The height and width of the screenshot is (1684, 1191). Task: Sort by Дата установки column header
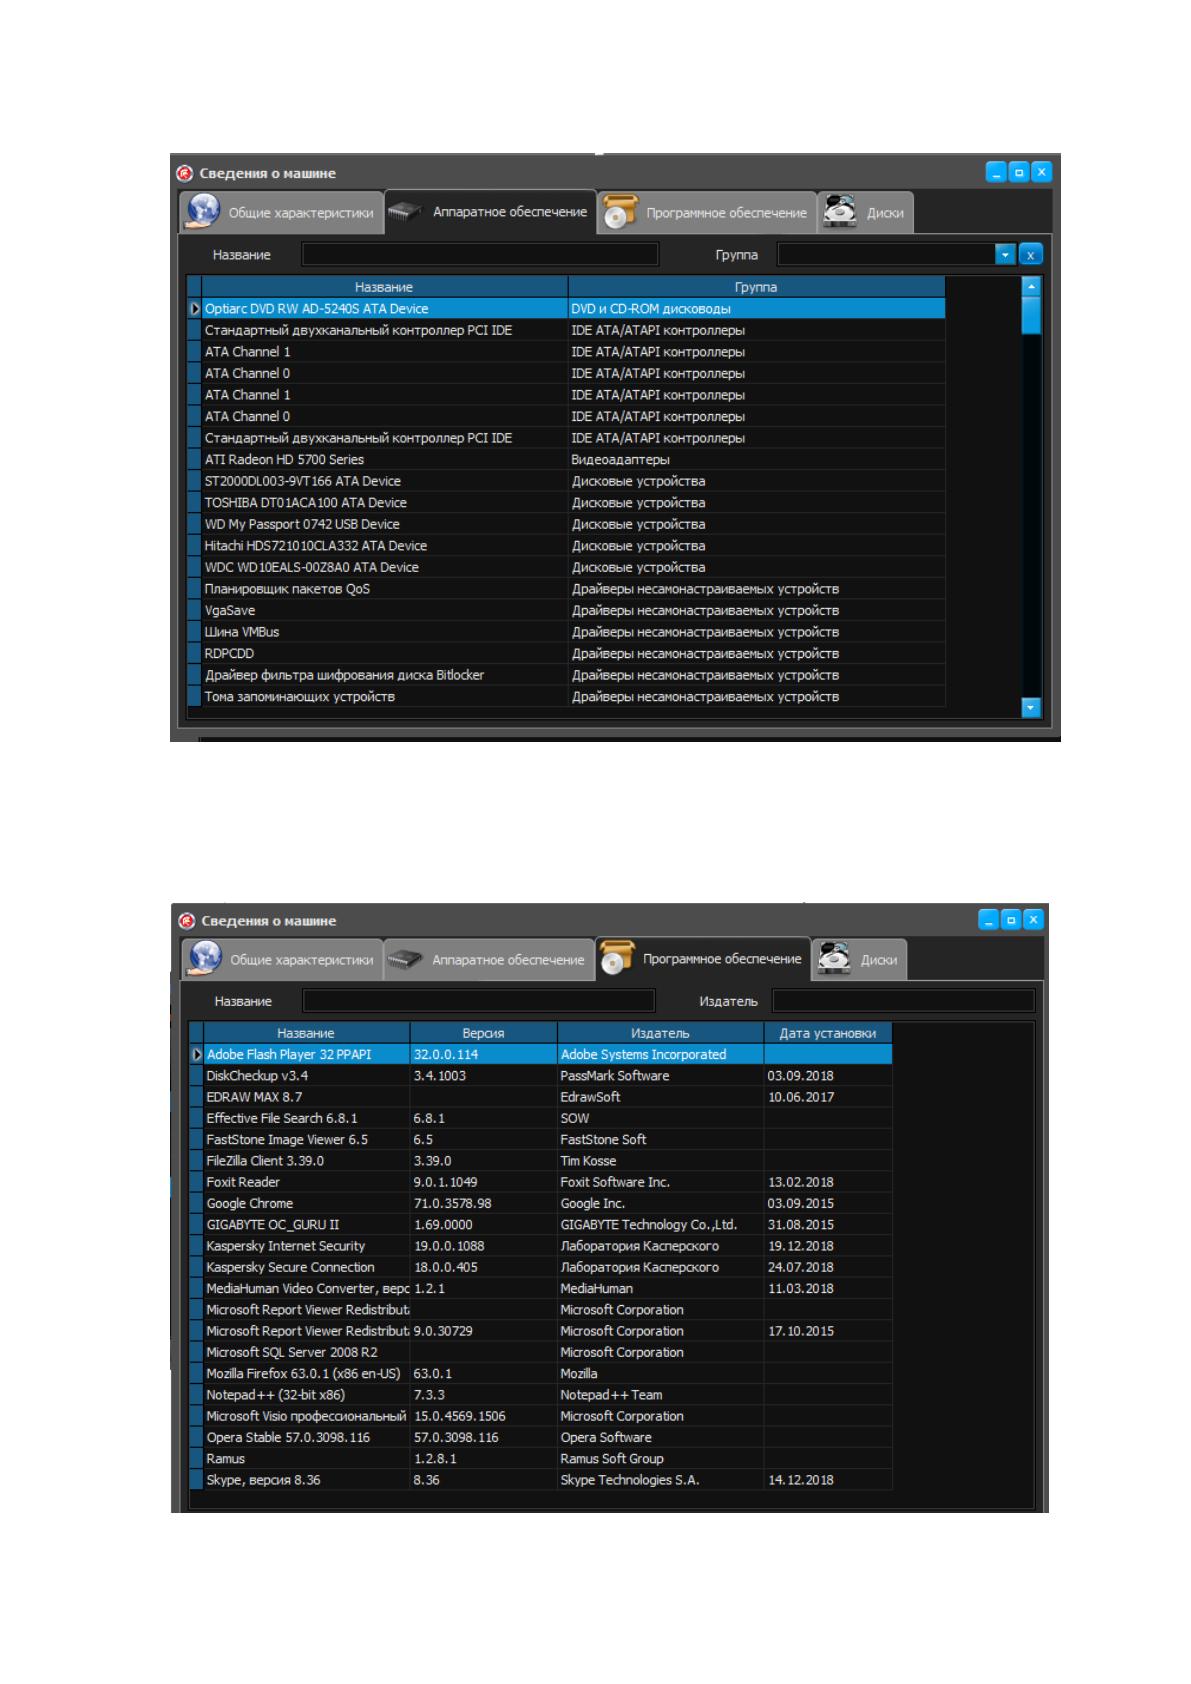point(828,1033)
